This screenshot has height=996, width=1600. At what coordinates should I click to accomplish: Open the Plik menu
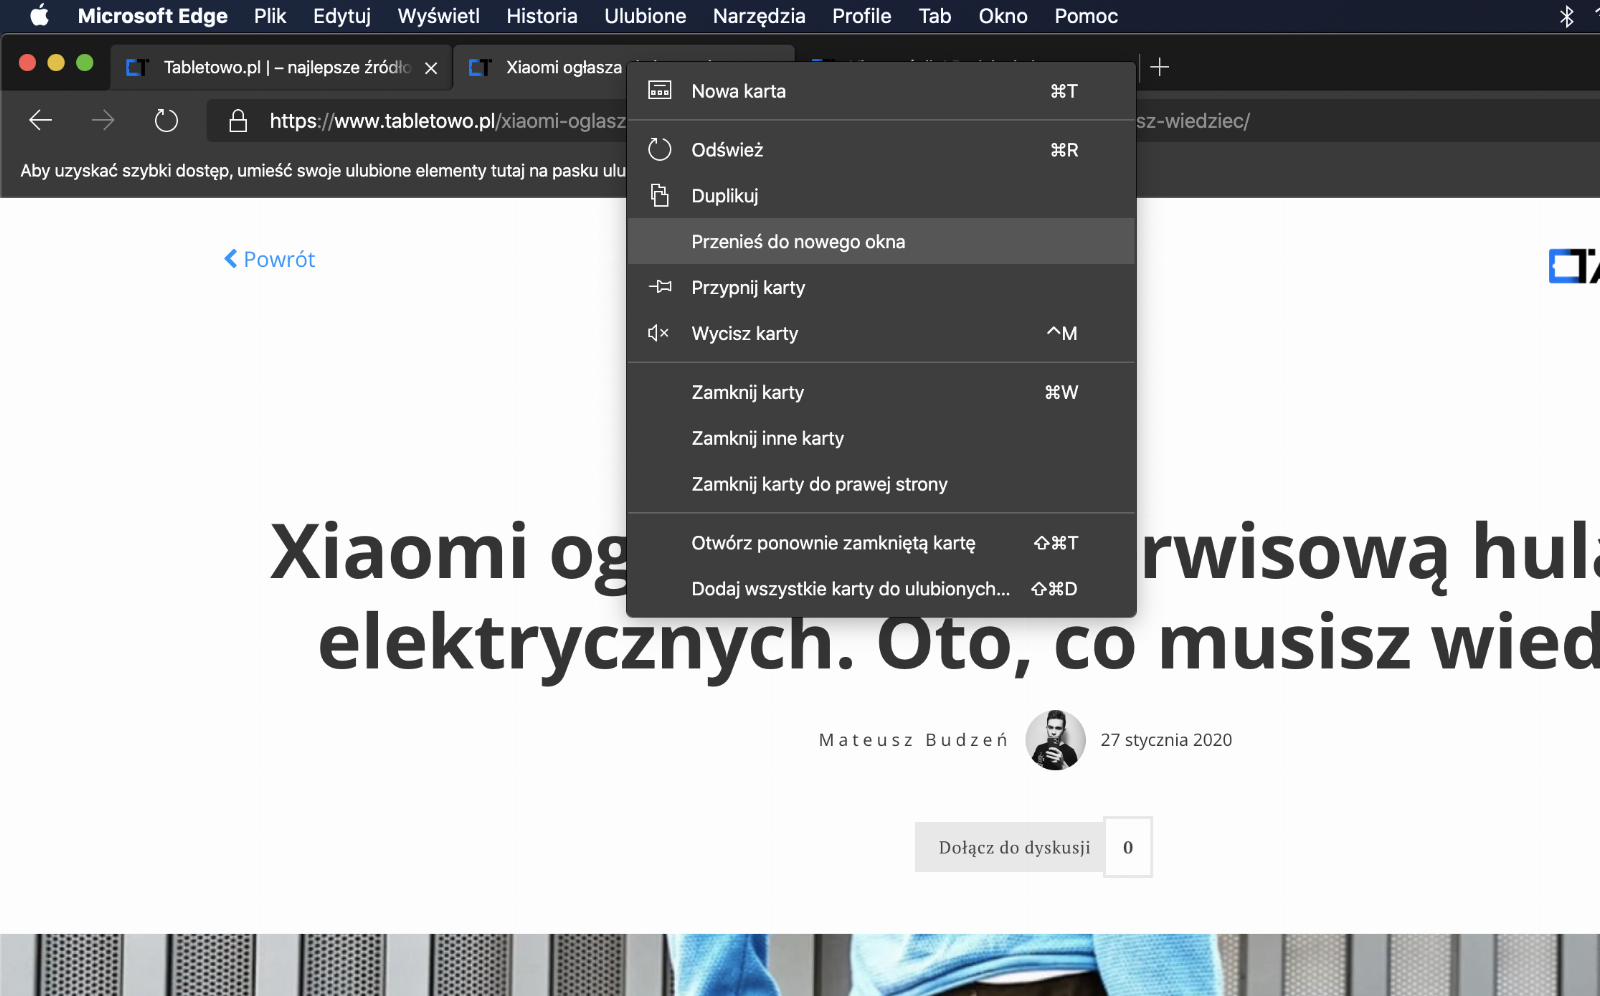270,16
